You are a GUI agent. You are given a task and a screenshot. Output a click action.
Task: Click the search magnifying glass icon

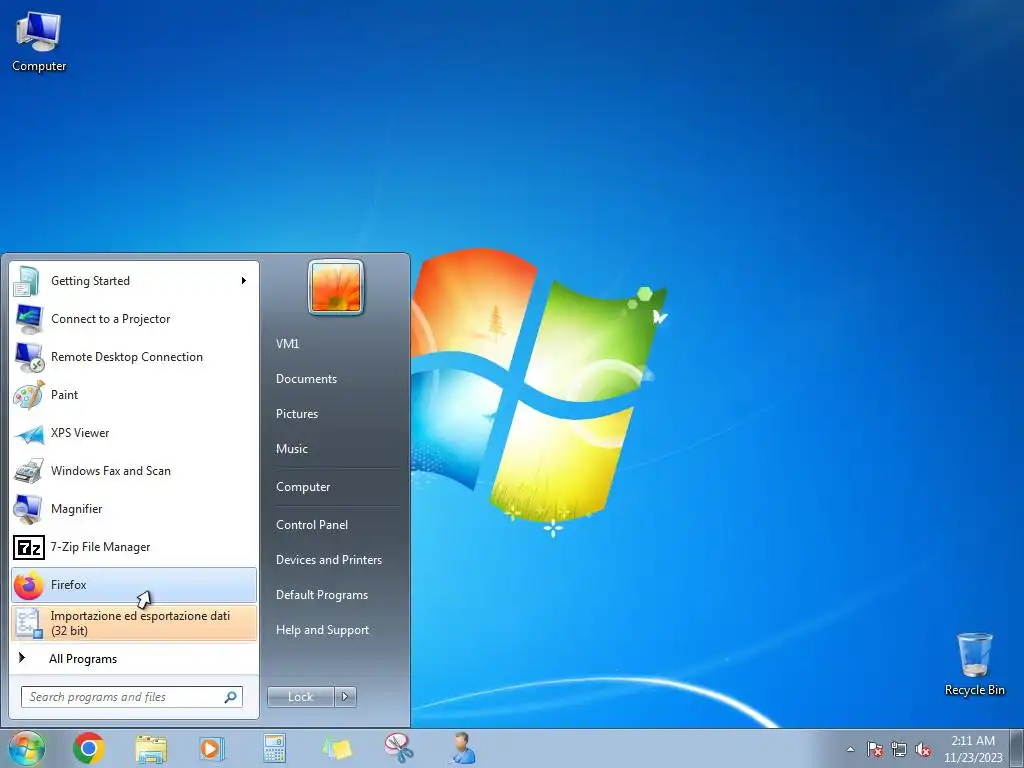pyautogui.click(x=231, y=697)
